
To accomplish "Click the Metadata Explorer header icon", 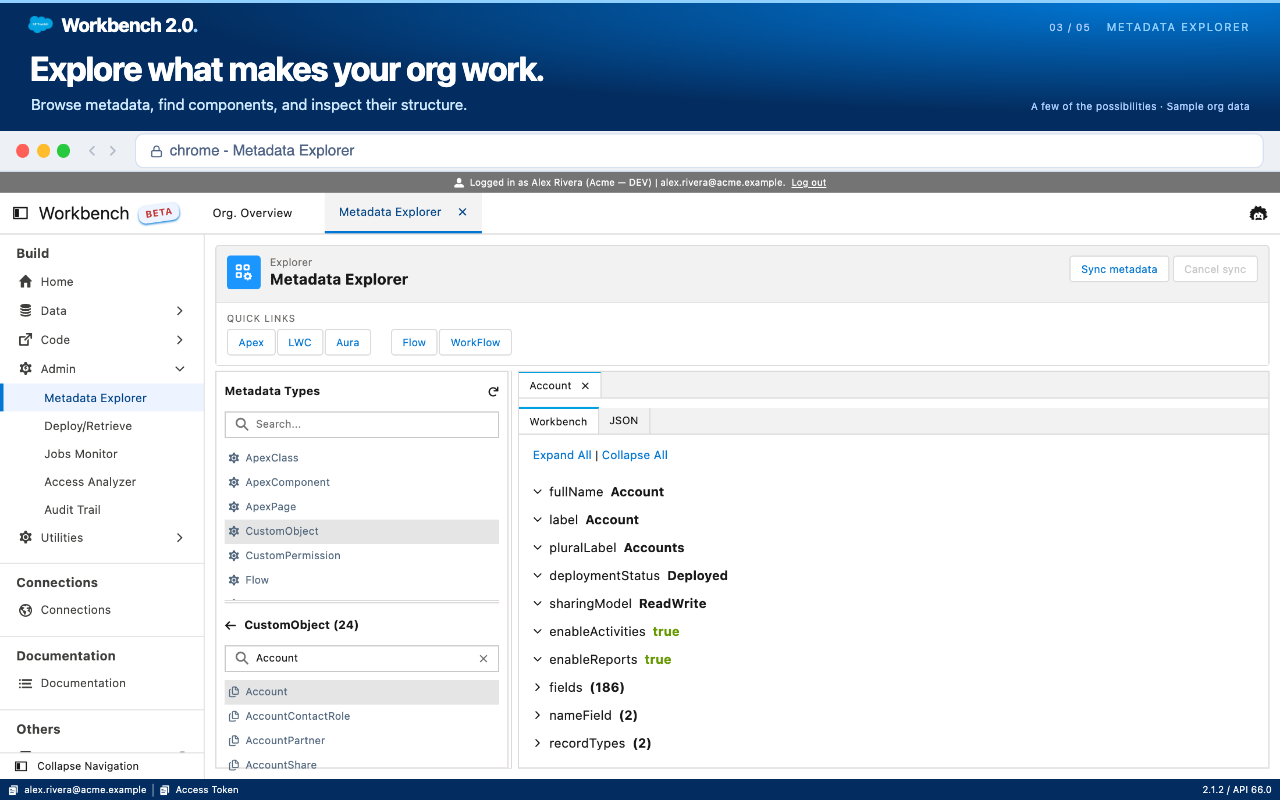I will pos(243,272).
